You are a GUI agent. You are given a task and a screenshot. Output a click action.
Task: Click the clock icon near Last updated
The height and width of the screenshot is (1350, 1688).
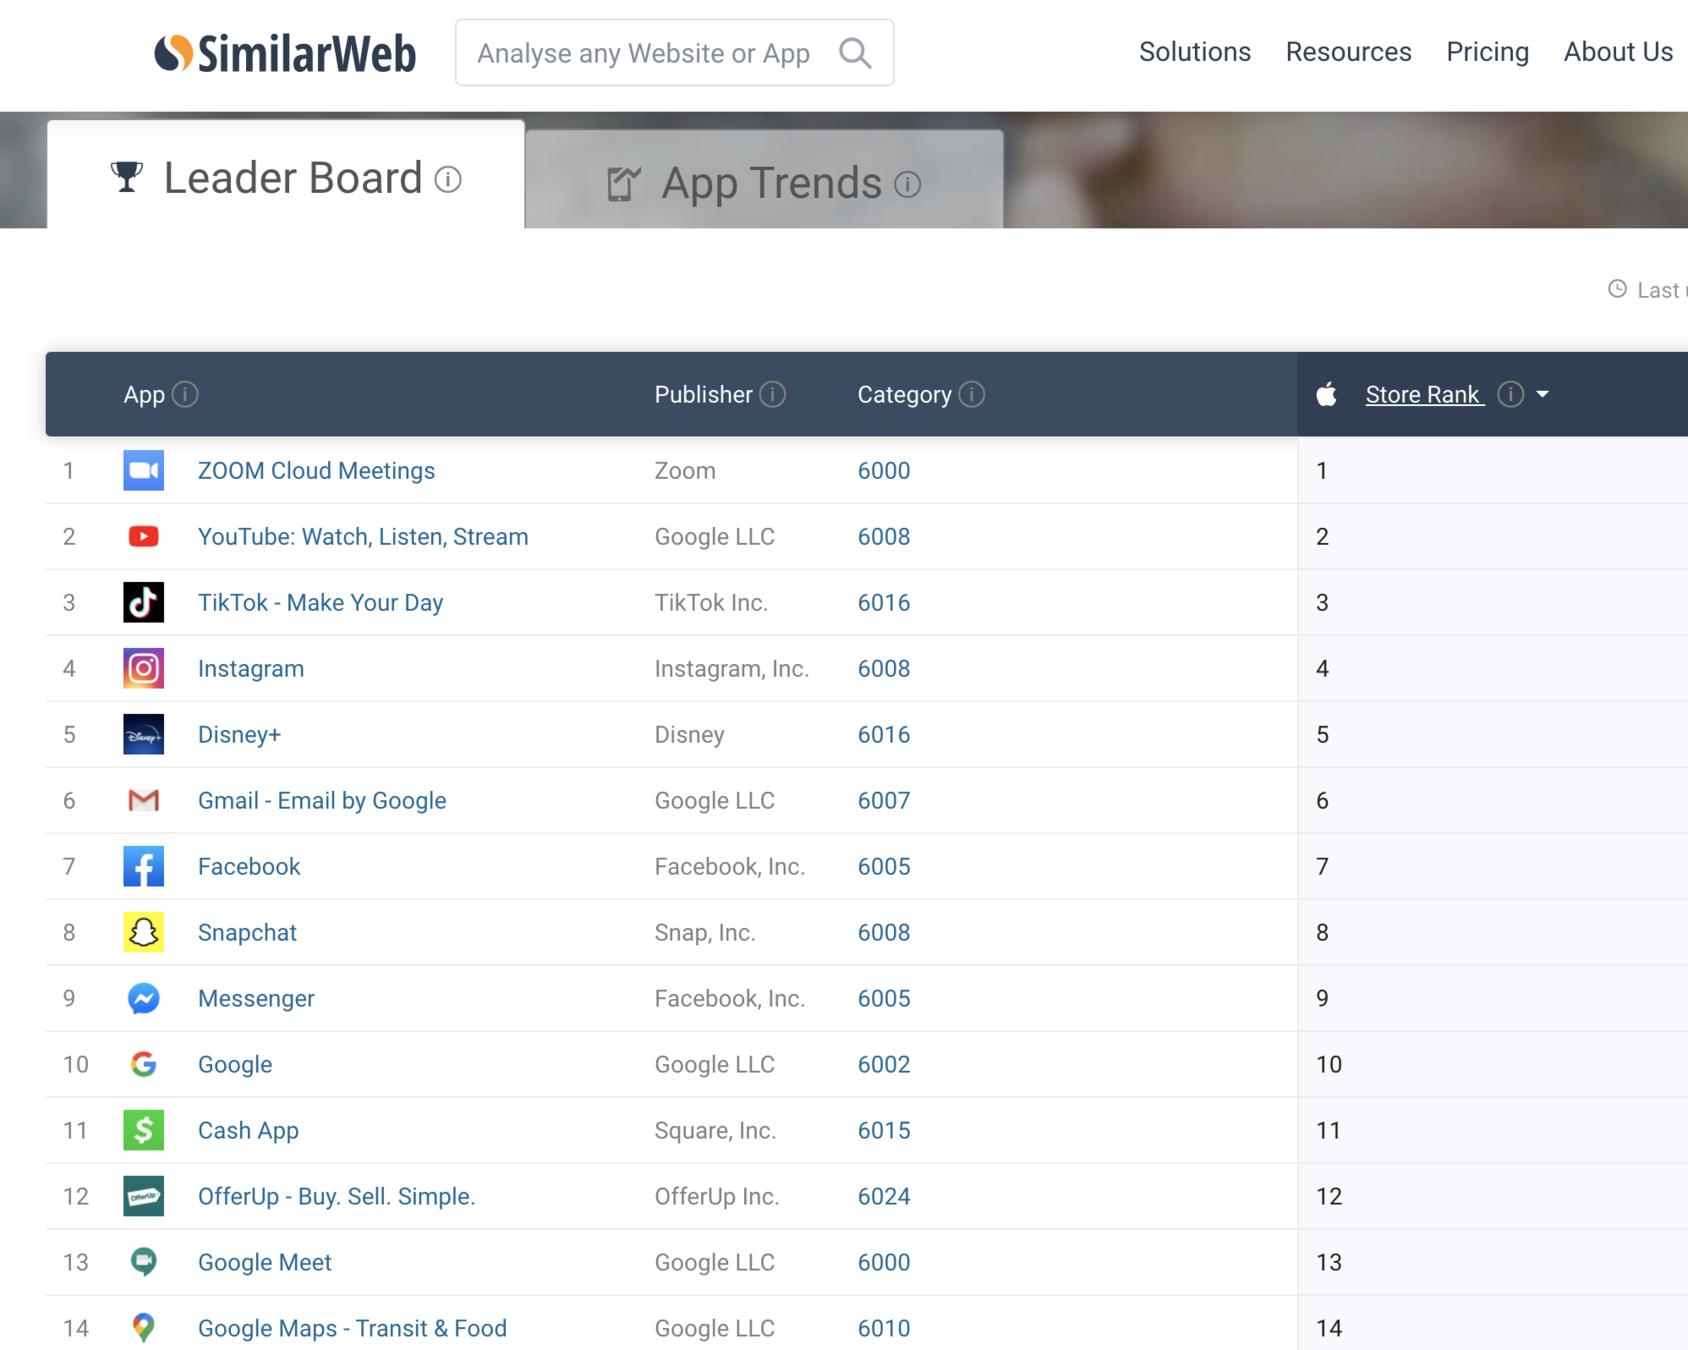(x=1617, y=289)
